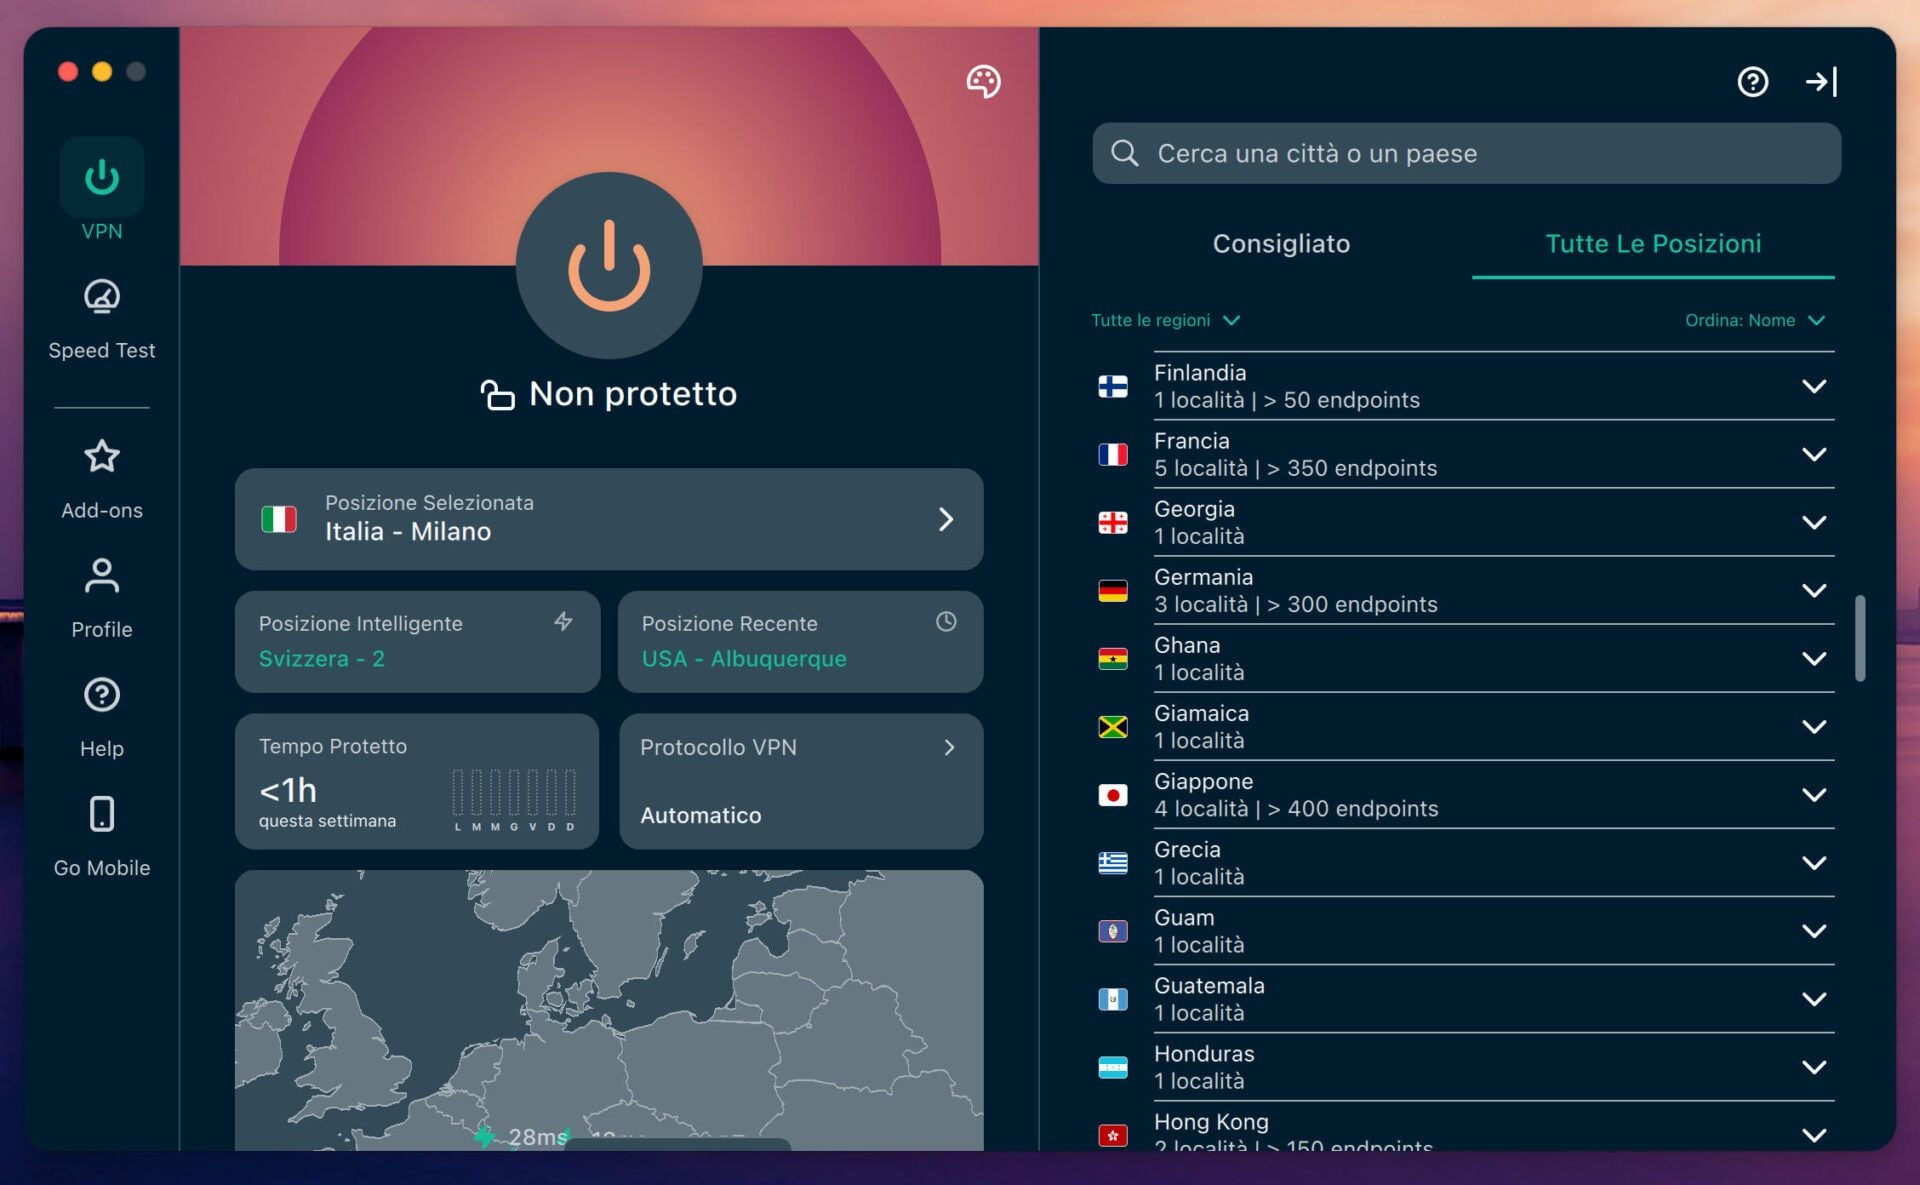Expand the Giappone locations list
This screenshot has width=1920, height=1185.
pyautogui.click(x=1814, y=794)
